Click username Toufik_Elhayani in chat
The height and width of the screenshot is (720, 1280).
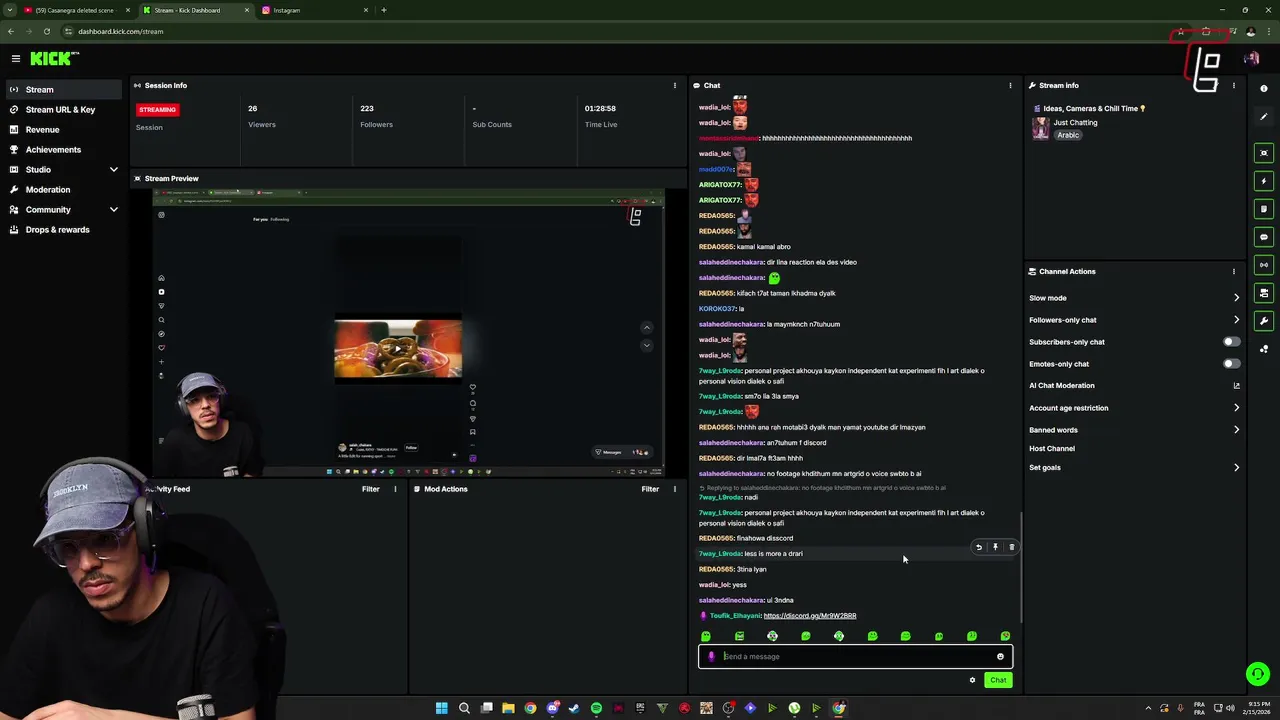(735, 616)
